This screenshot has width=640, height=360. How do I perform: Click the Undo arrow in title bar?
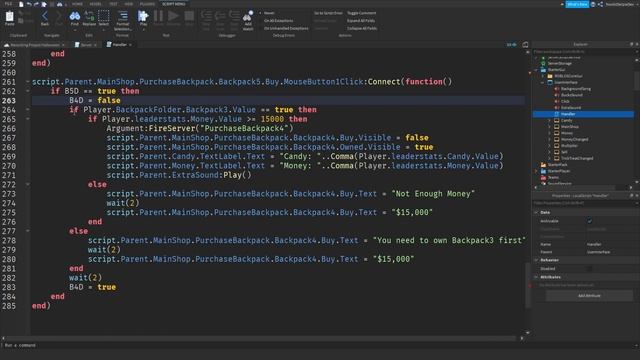pos(29,4)
